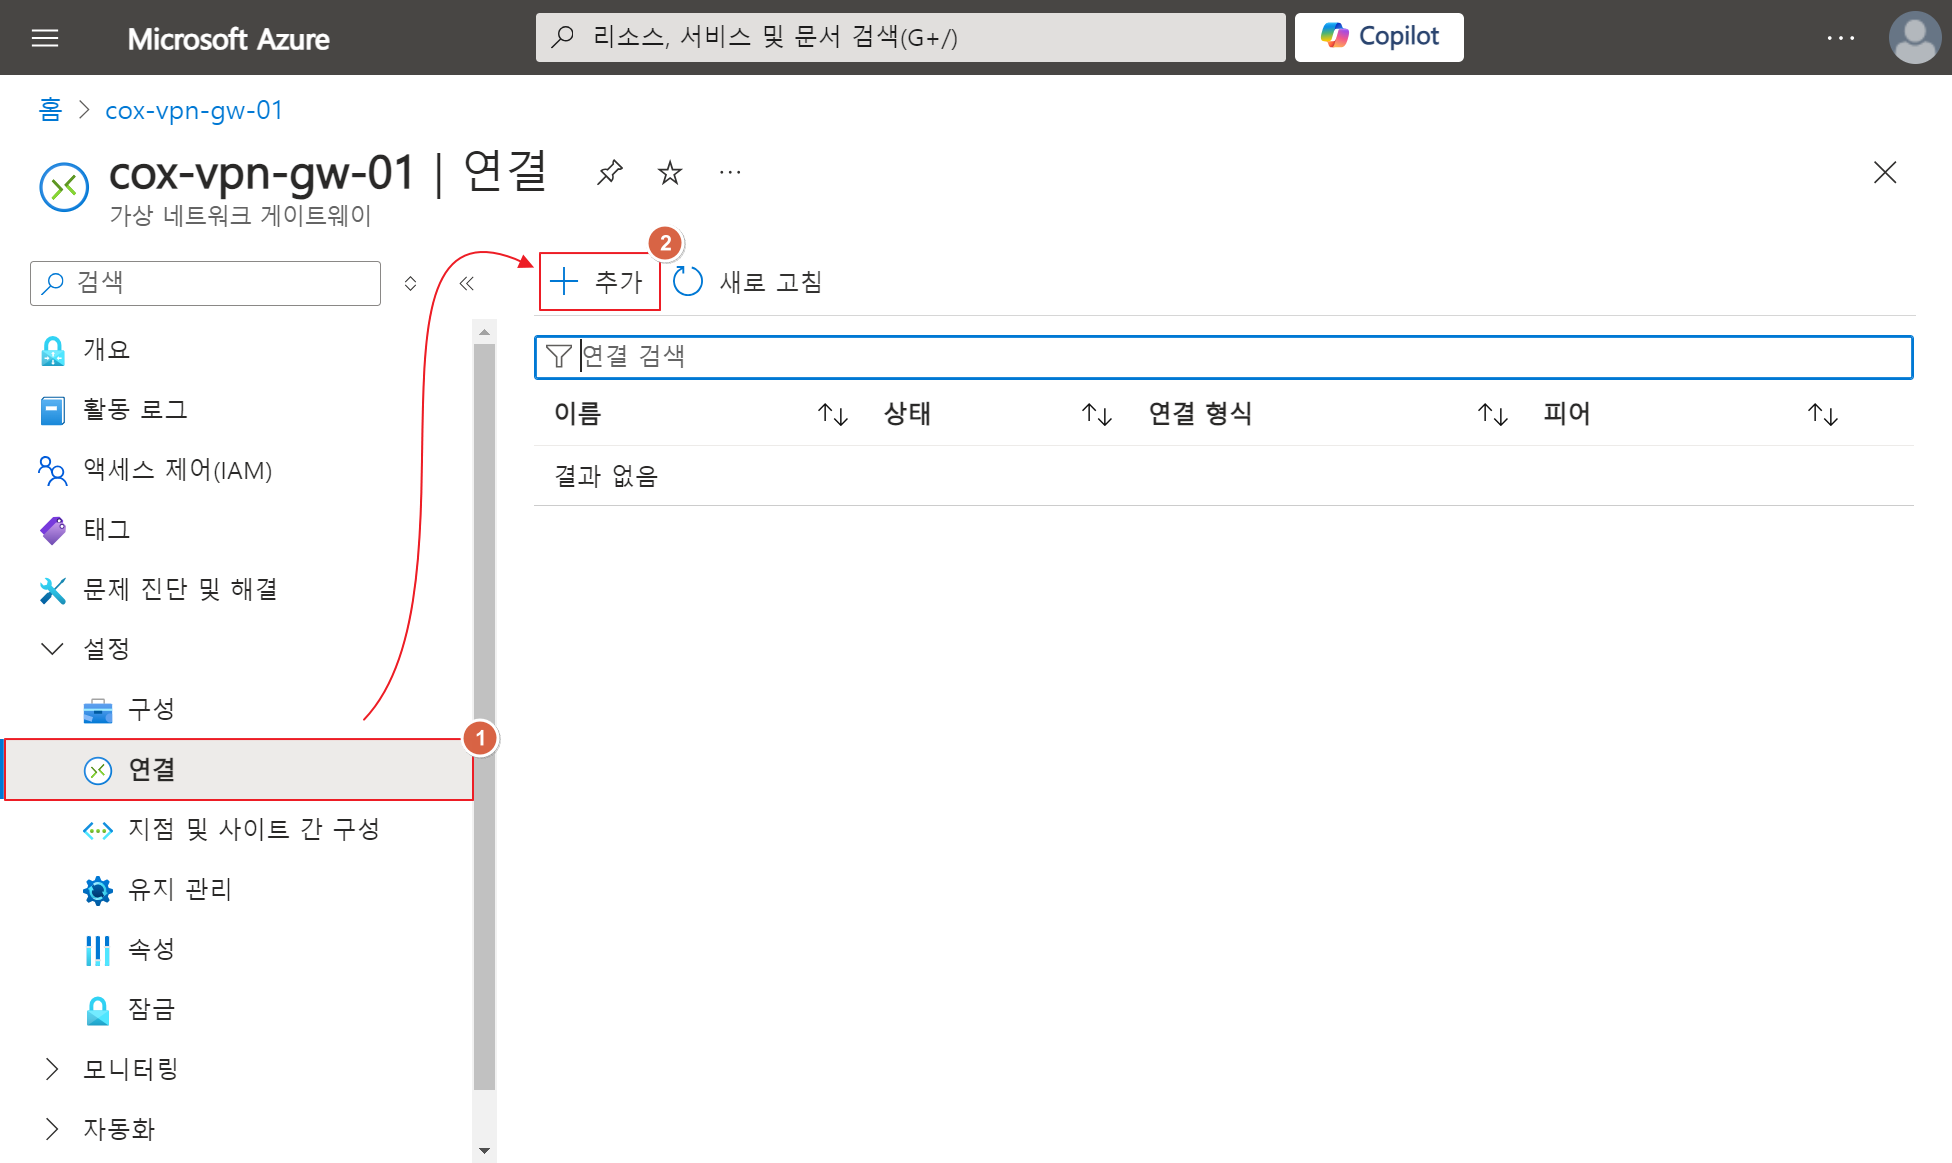Screen dimensions: 1952x1163
Task: Click the 추가 add connection button
Action: tap(598, 282)
